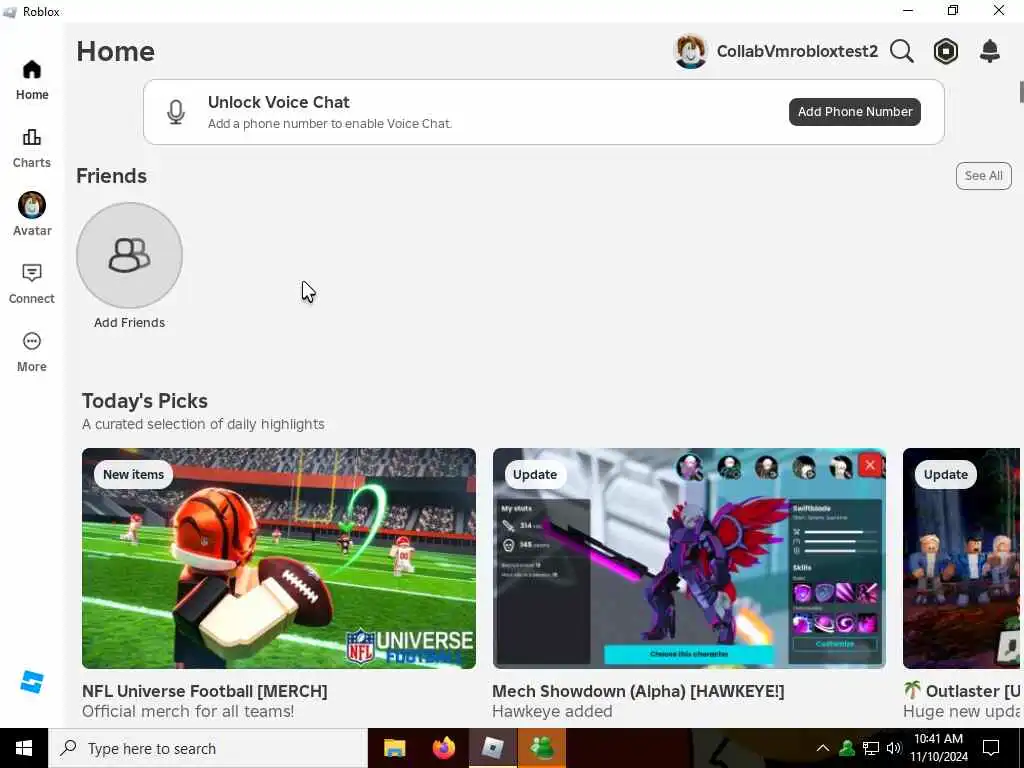
Task: Click the Add Friends circle icon
Action: pyautogui.click(x=129, y=255)
